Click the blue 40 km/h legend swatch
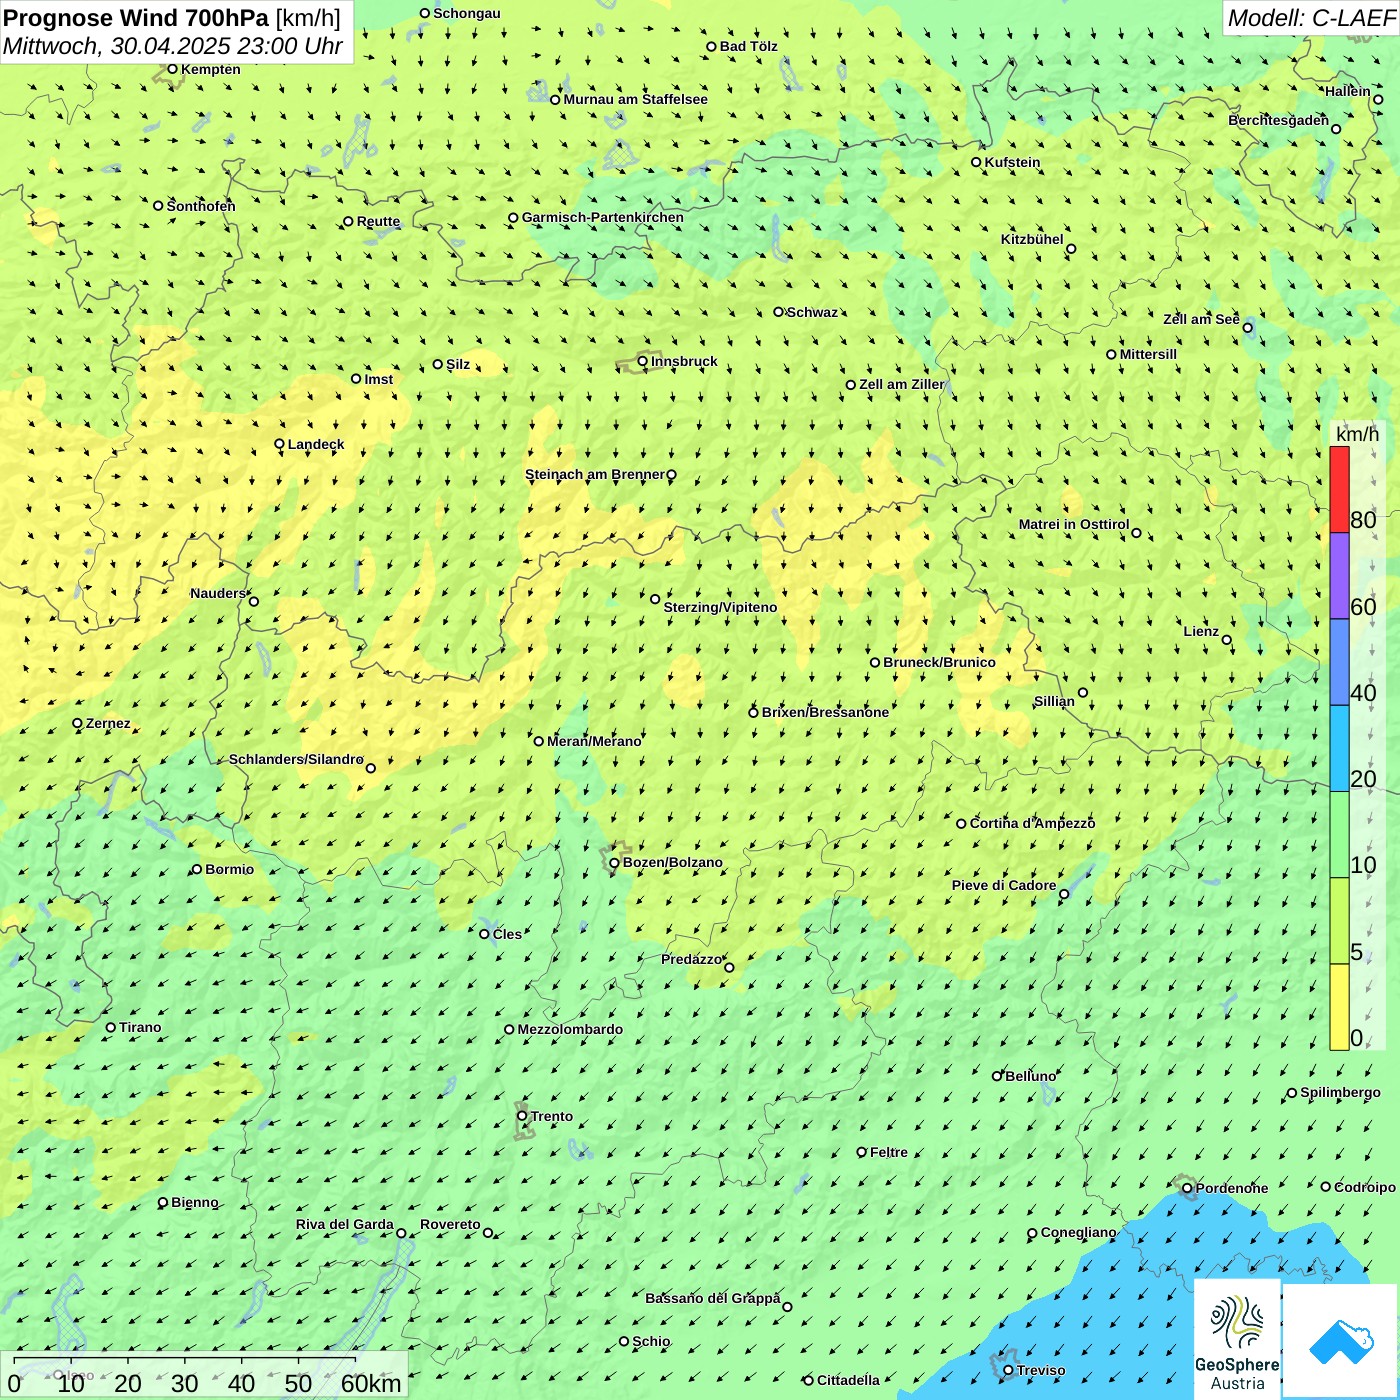This screenshot has height=1400, width=1400. coord(1339,662)
